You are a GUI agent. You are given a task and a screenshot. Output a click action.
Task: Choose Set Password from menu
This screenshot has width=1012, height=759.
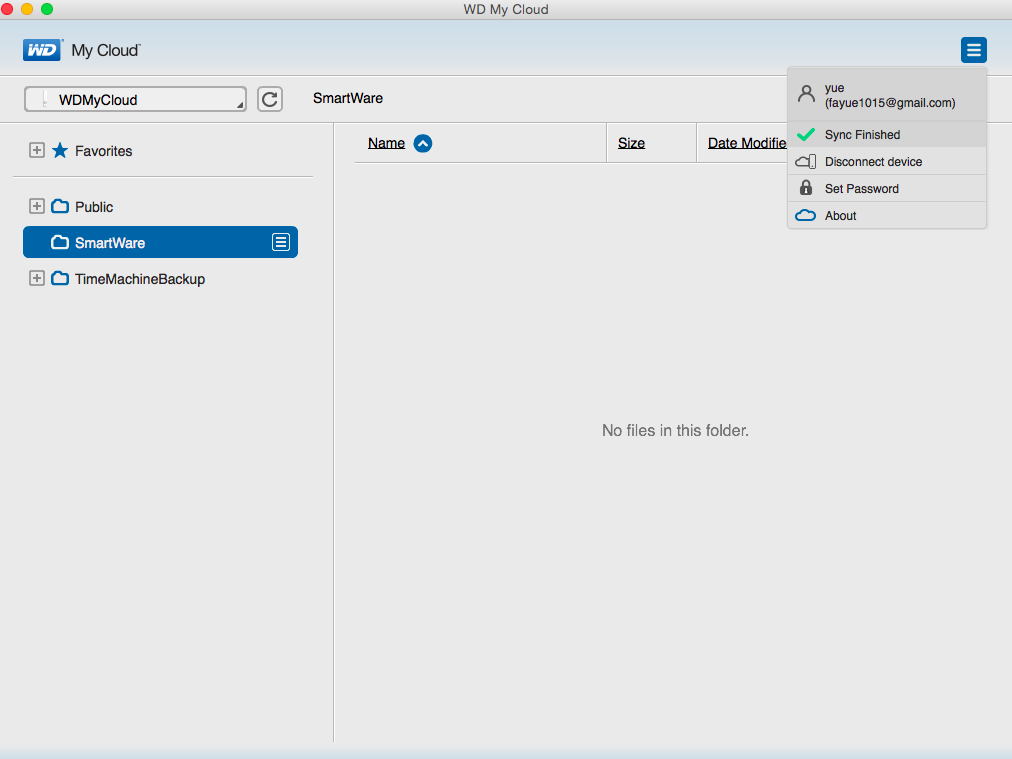tap(887, 188)
